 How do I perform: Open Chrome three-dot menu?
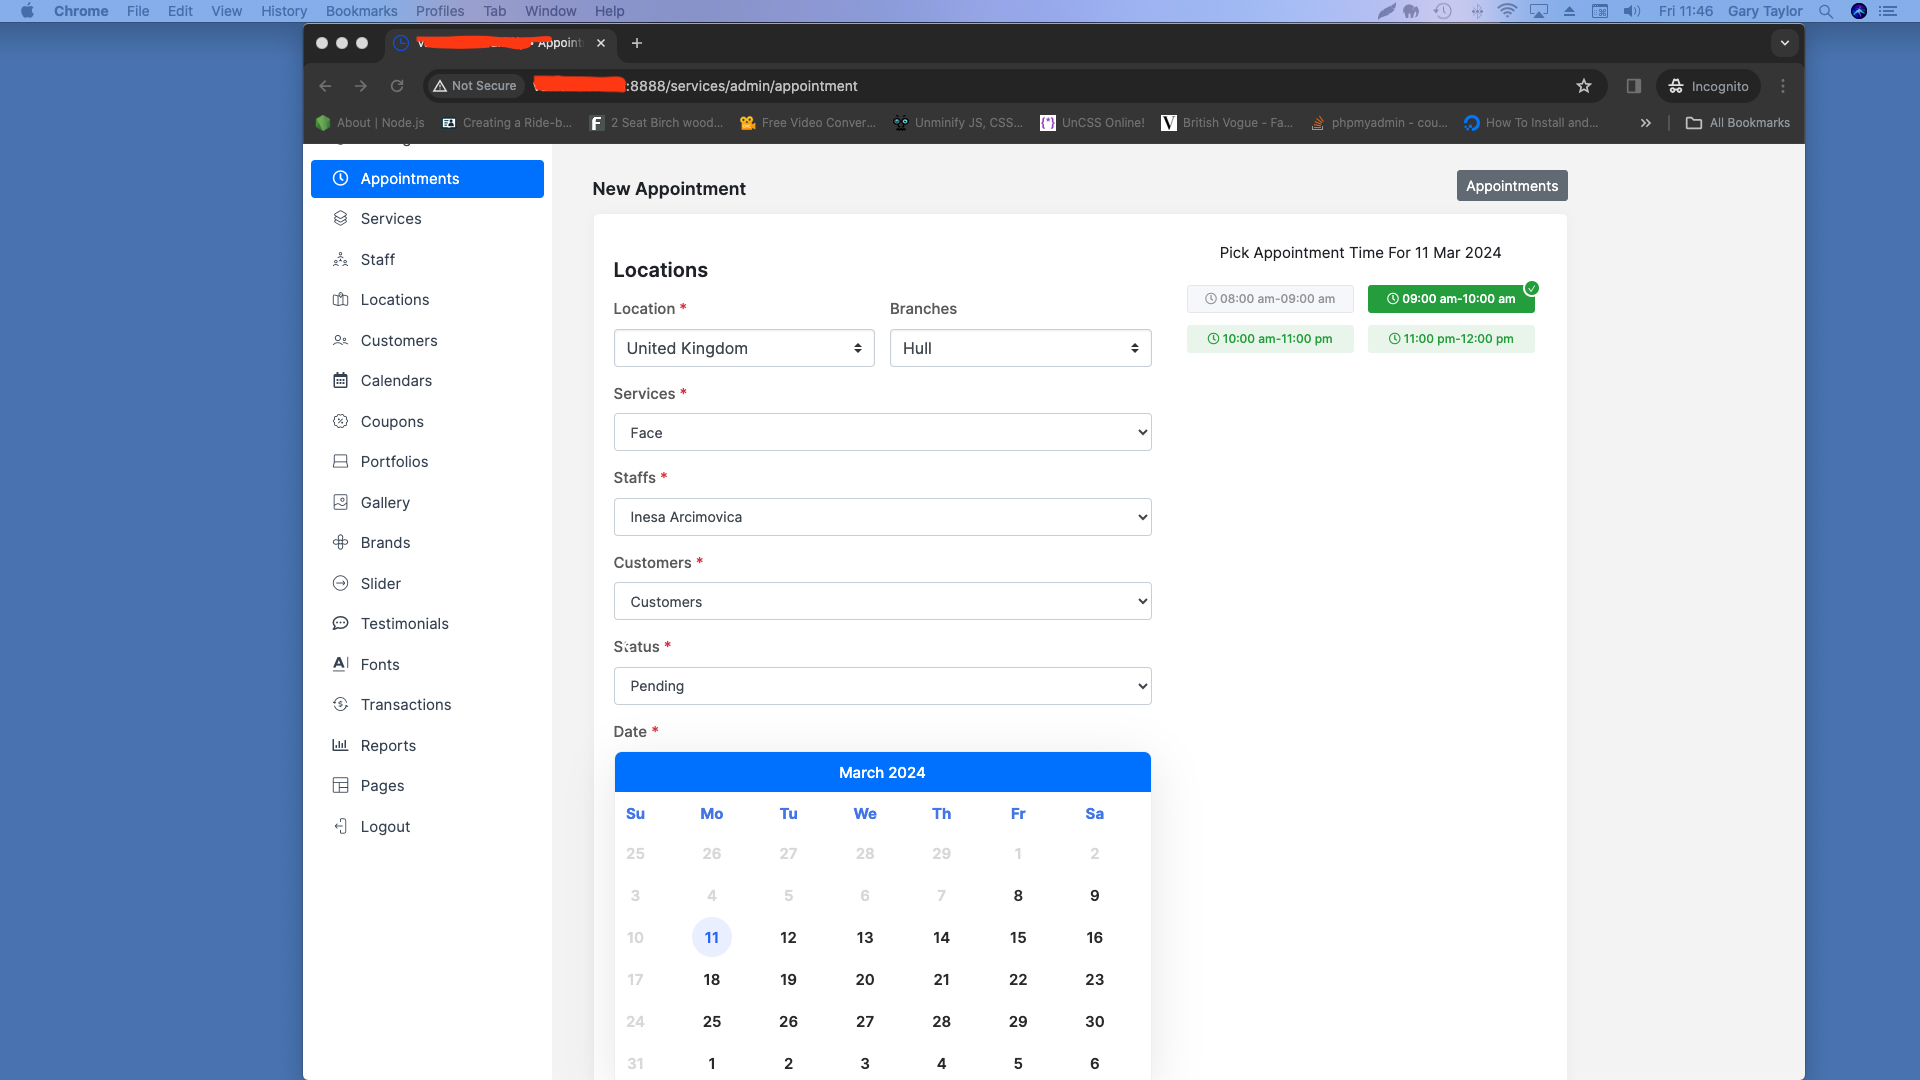[x=1783, y=86]
